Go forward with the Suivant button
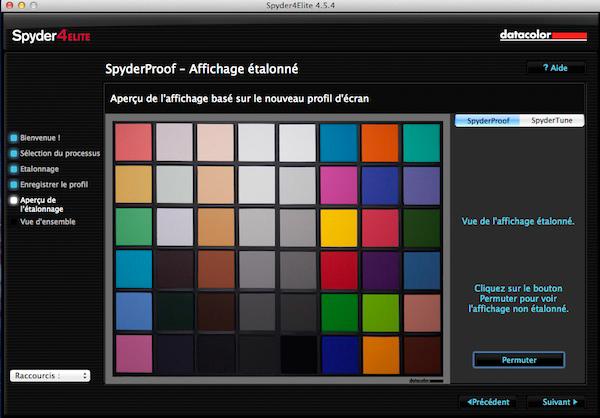 point(557,402)
